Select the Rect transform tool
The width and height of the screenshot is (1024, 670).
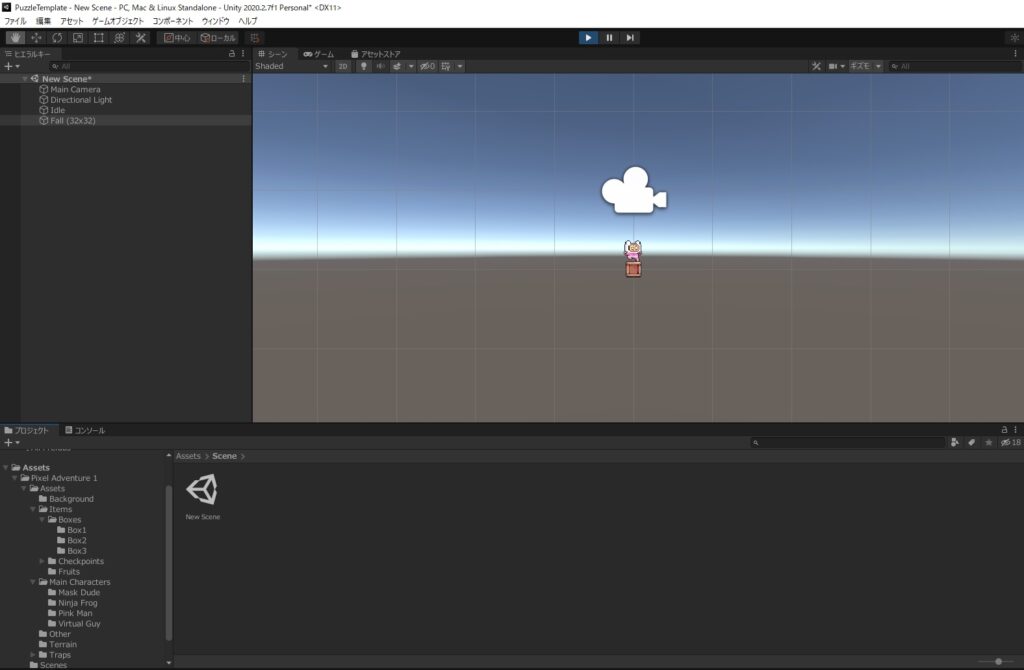click(99, 38)
